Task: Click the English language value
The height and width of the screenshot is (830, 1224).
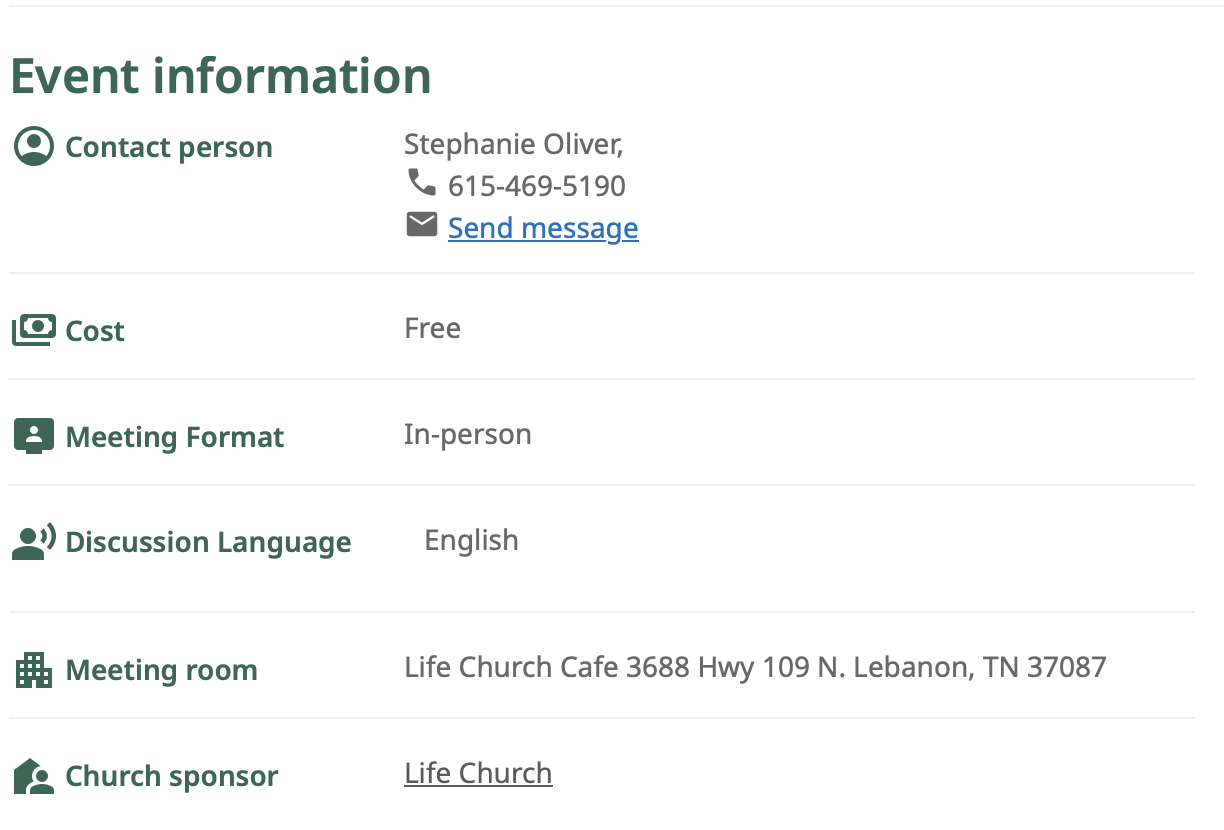Action: click(x=471, y=540)
